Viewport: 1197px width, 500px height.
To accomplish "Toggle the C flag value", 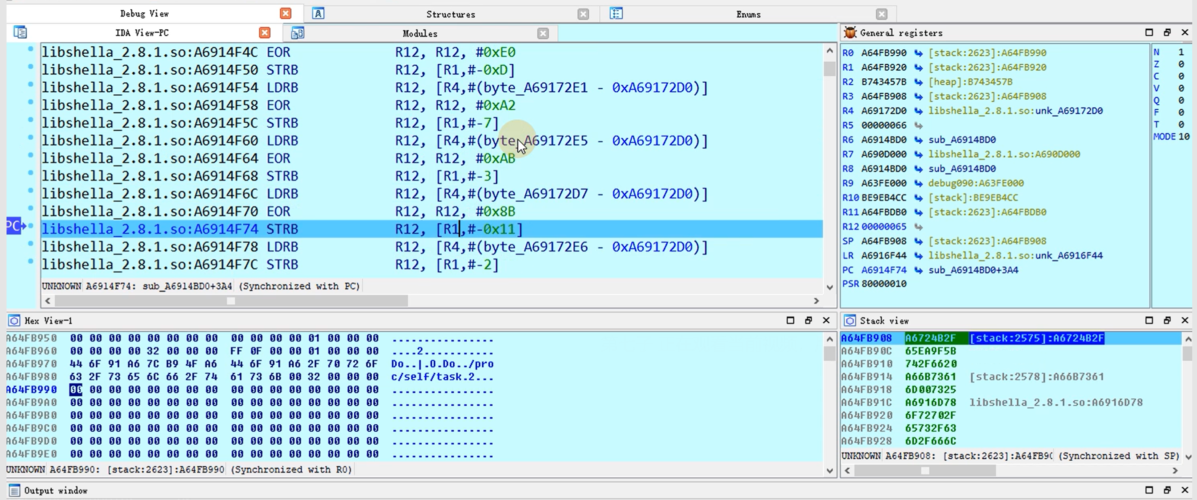I will click(x=1181, y=76).
